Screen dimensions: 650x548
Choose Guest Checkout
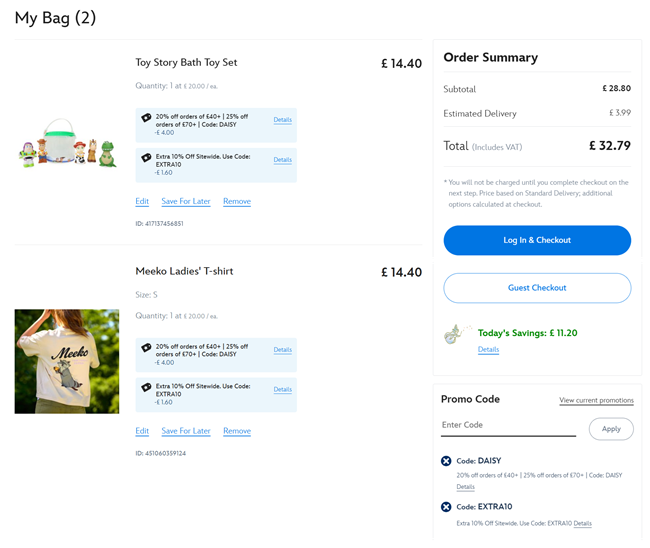click(x=537, y=288)
